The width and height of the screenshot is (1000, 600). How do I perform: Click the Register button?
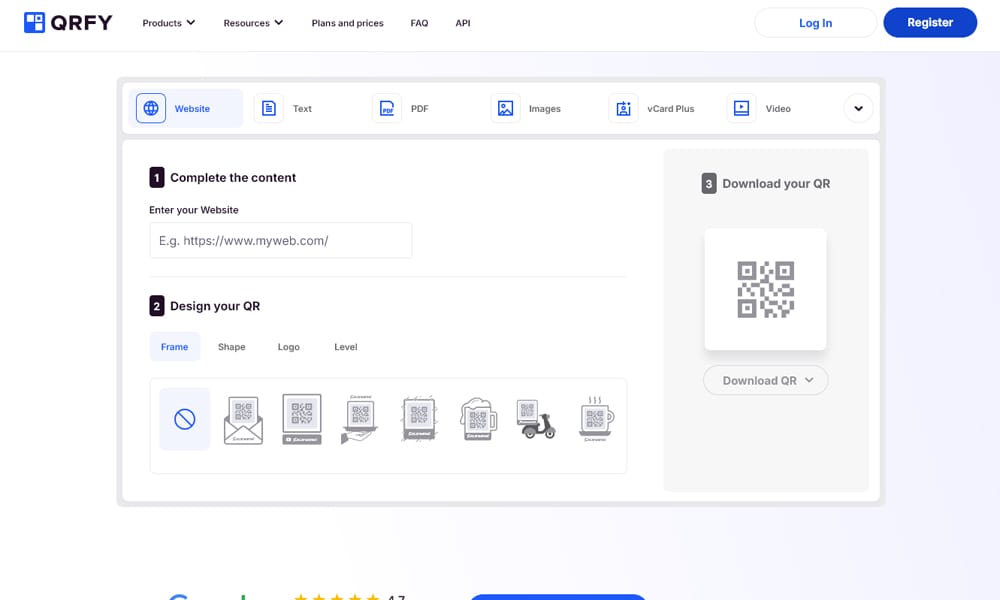point(929,23)
